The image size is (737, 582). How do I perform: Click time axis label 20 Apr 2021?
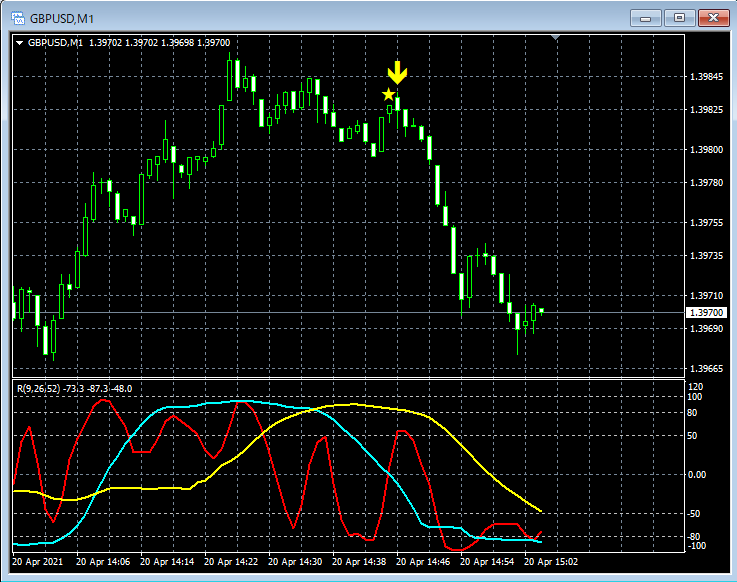(38, 562)
